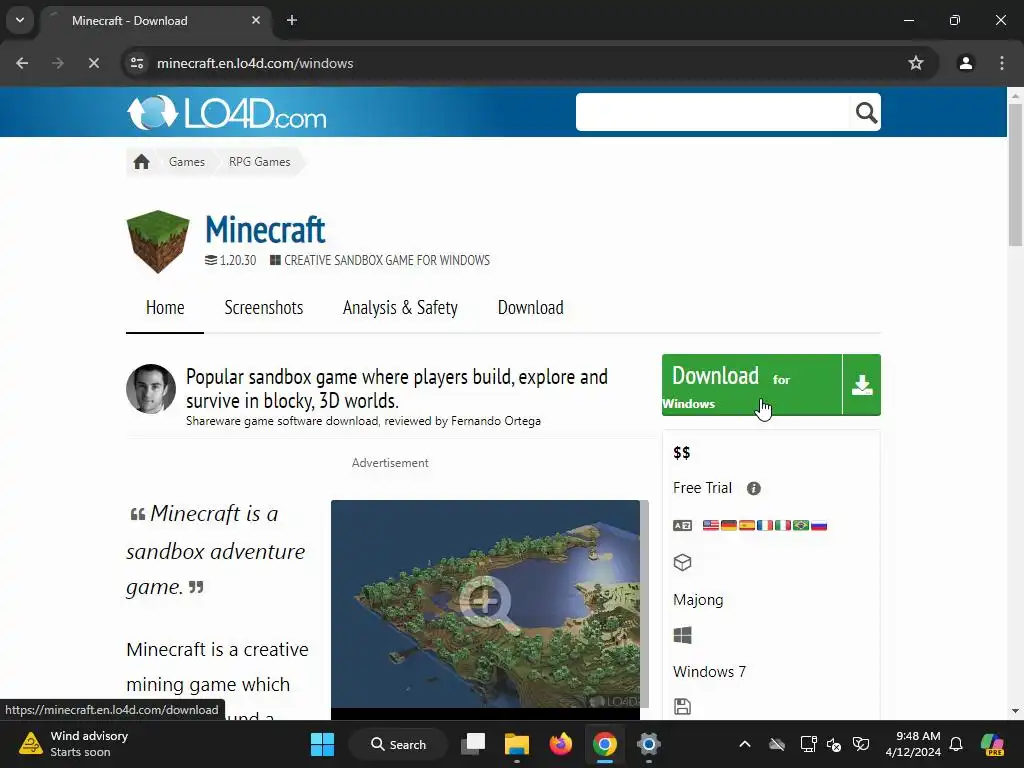Viewport: 1024px width, 768px height.
Task: Click the German flag icon
Action: pos(729,526)
